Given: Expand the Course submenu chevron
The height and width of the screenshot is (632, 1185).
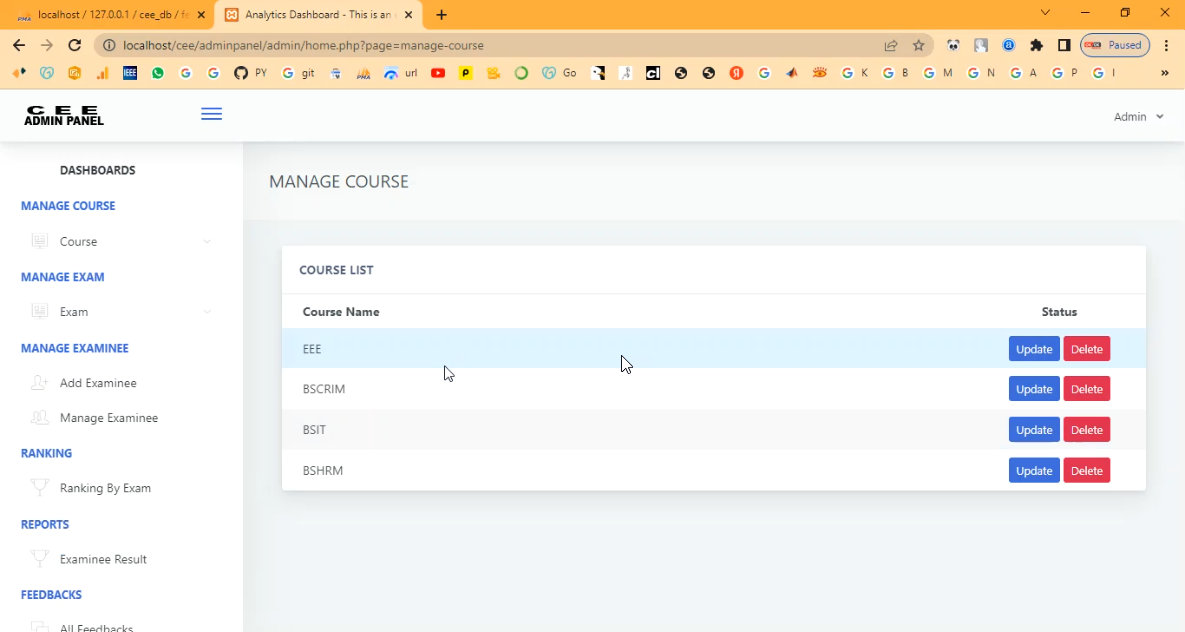Looking at the screenshot, I should pyautogui.click(x=207, y=241).
